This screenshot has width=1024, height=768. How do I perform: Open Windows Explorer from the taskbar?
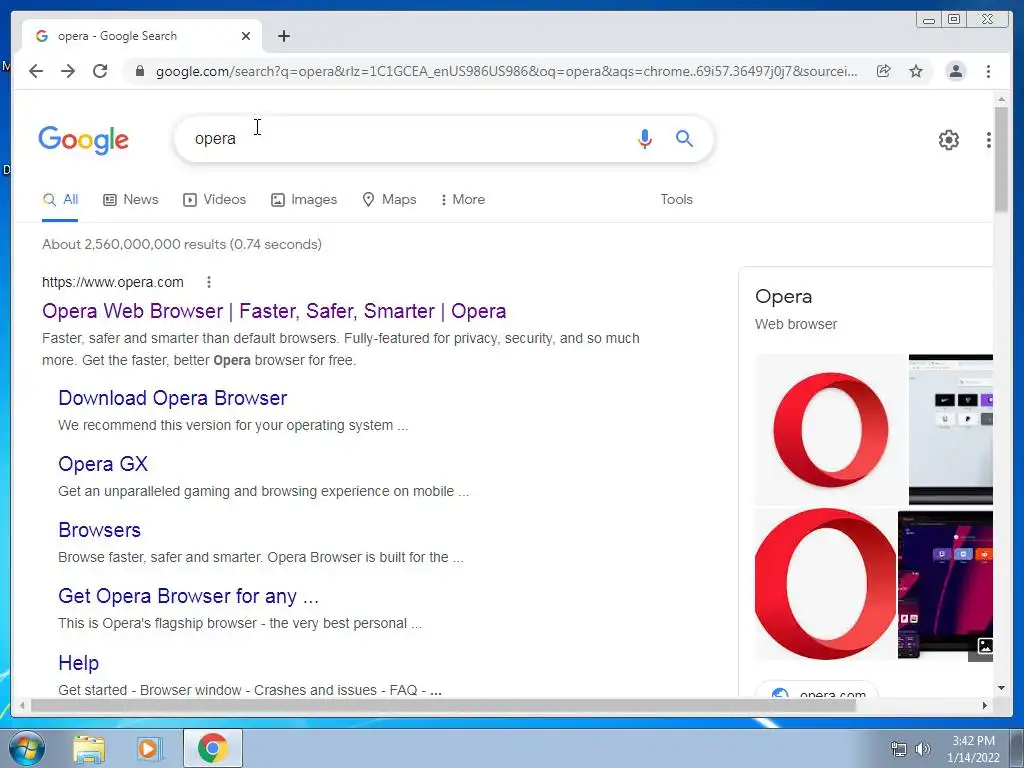89,749
